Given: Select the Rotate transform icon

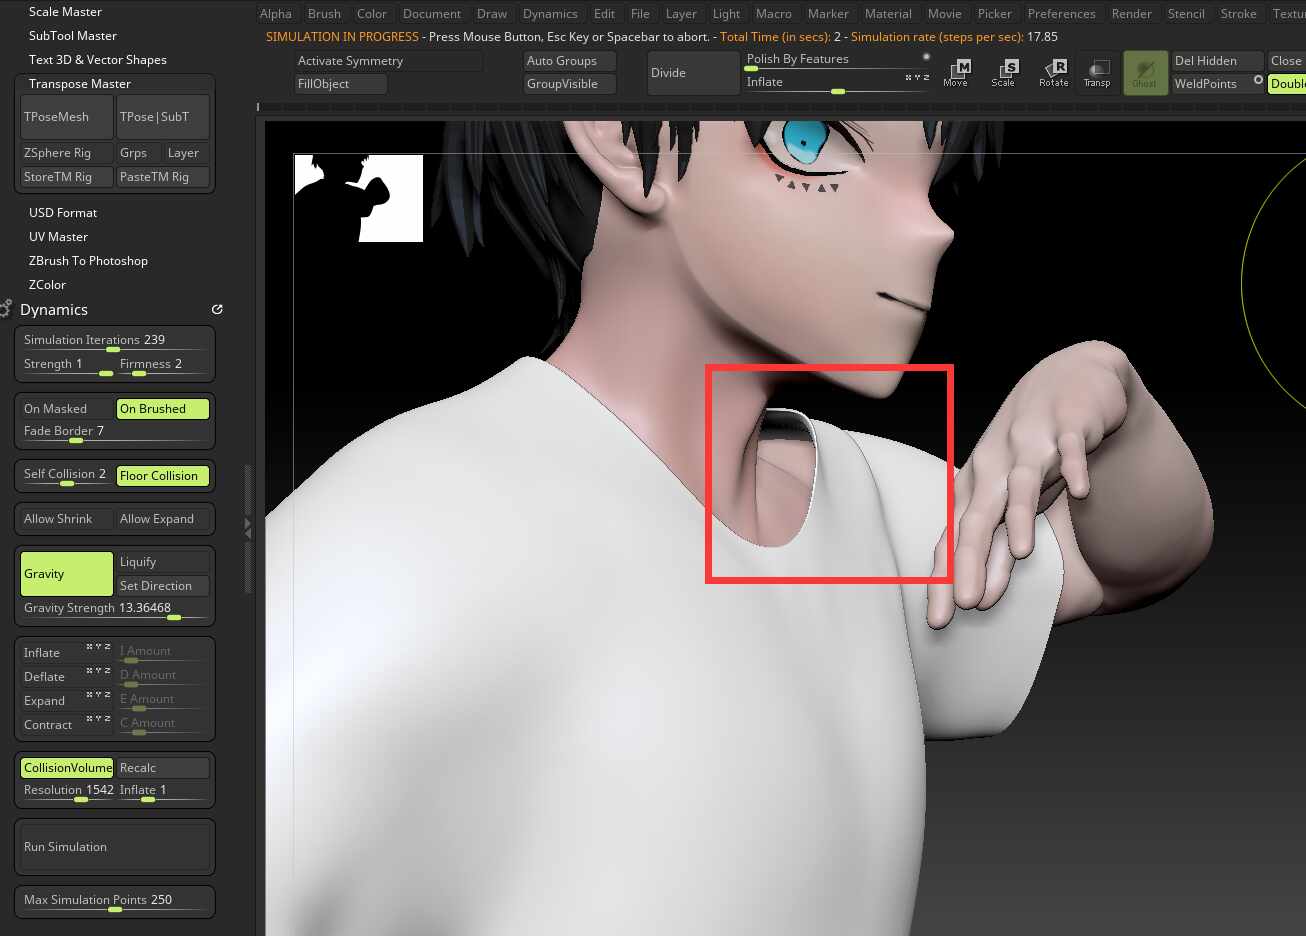Looking at the screenshot, I should pyautogui.click(x=1053, y=73).
